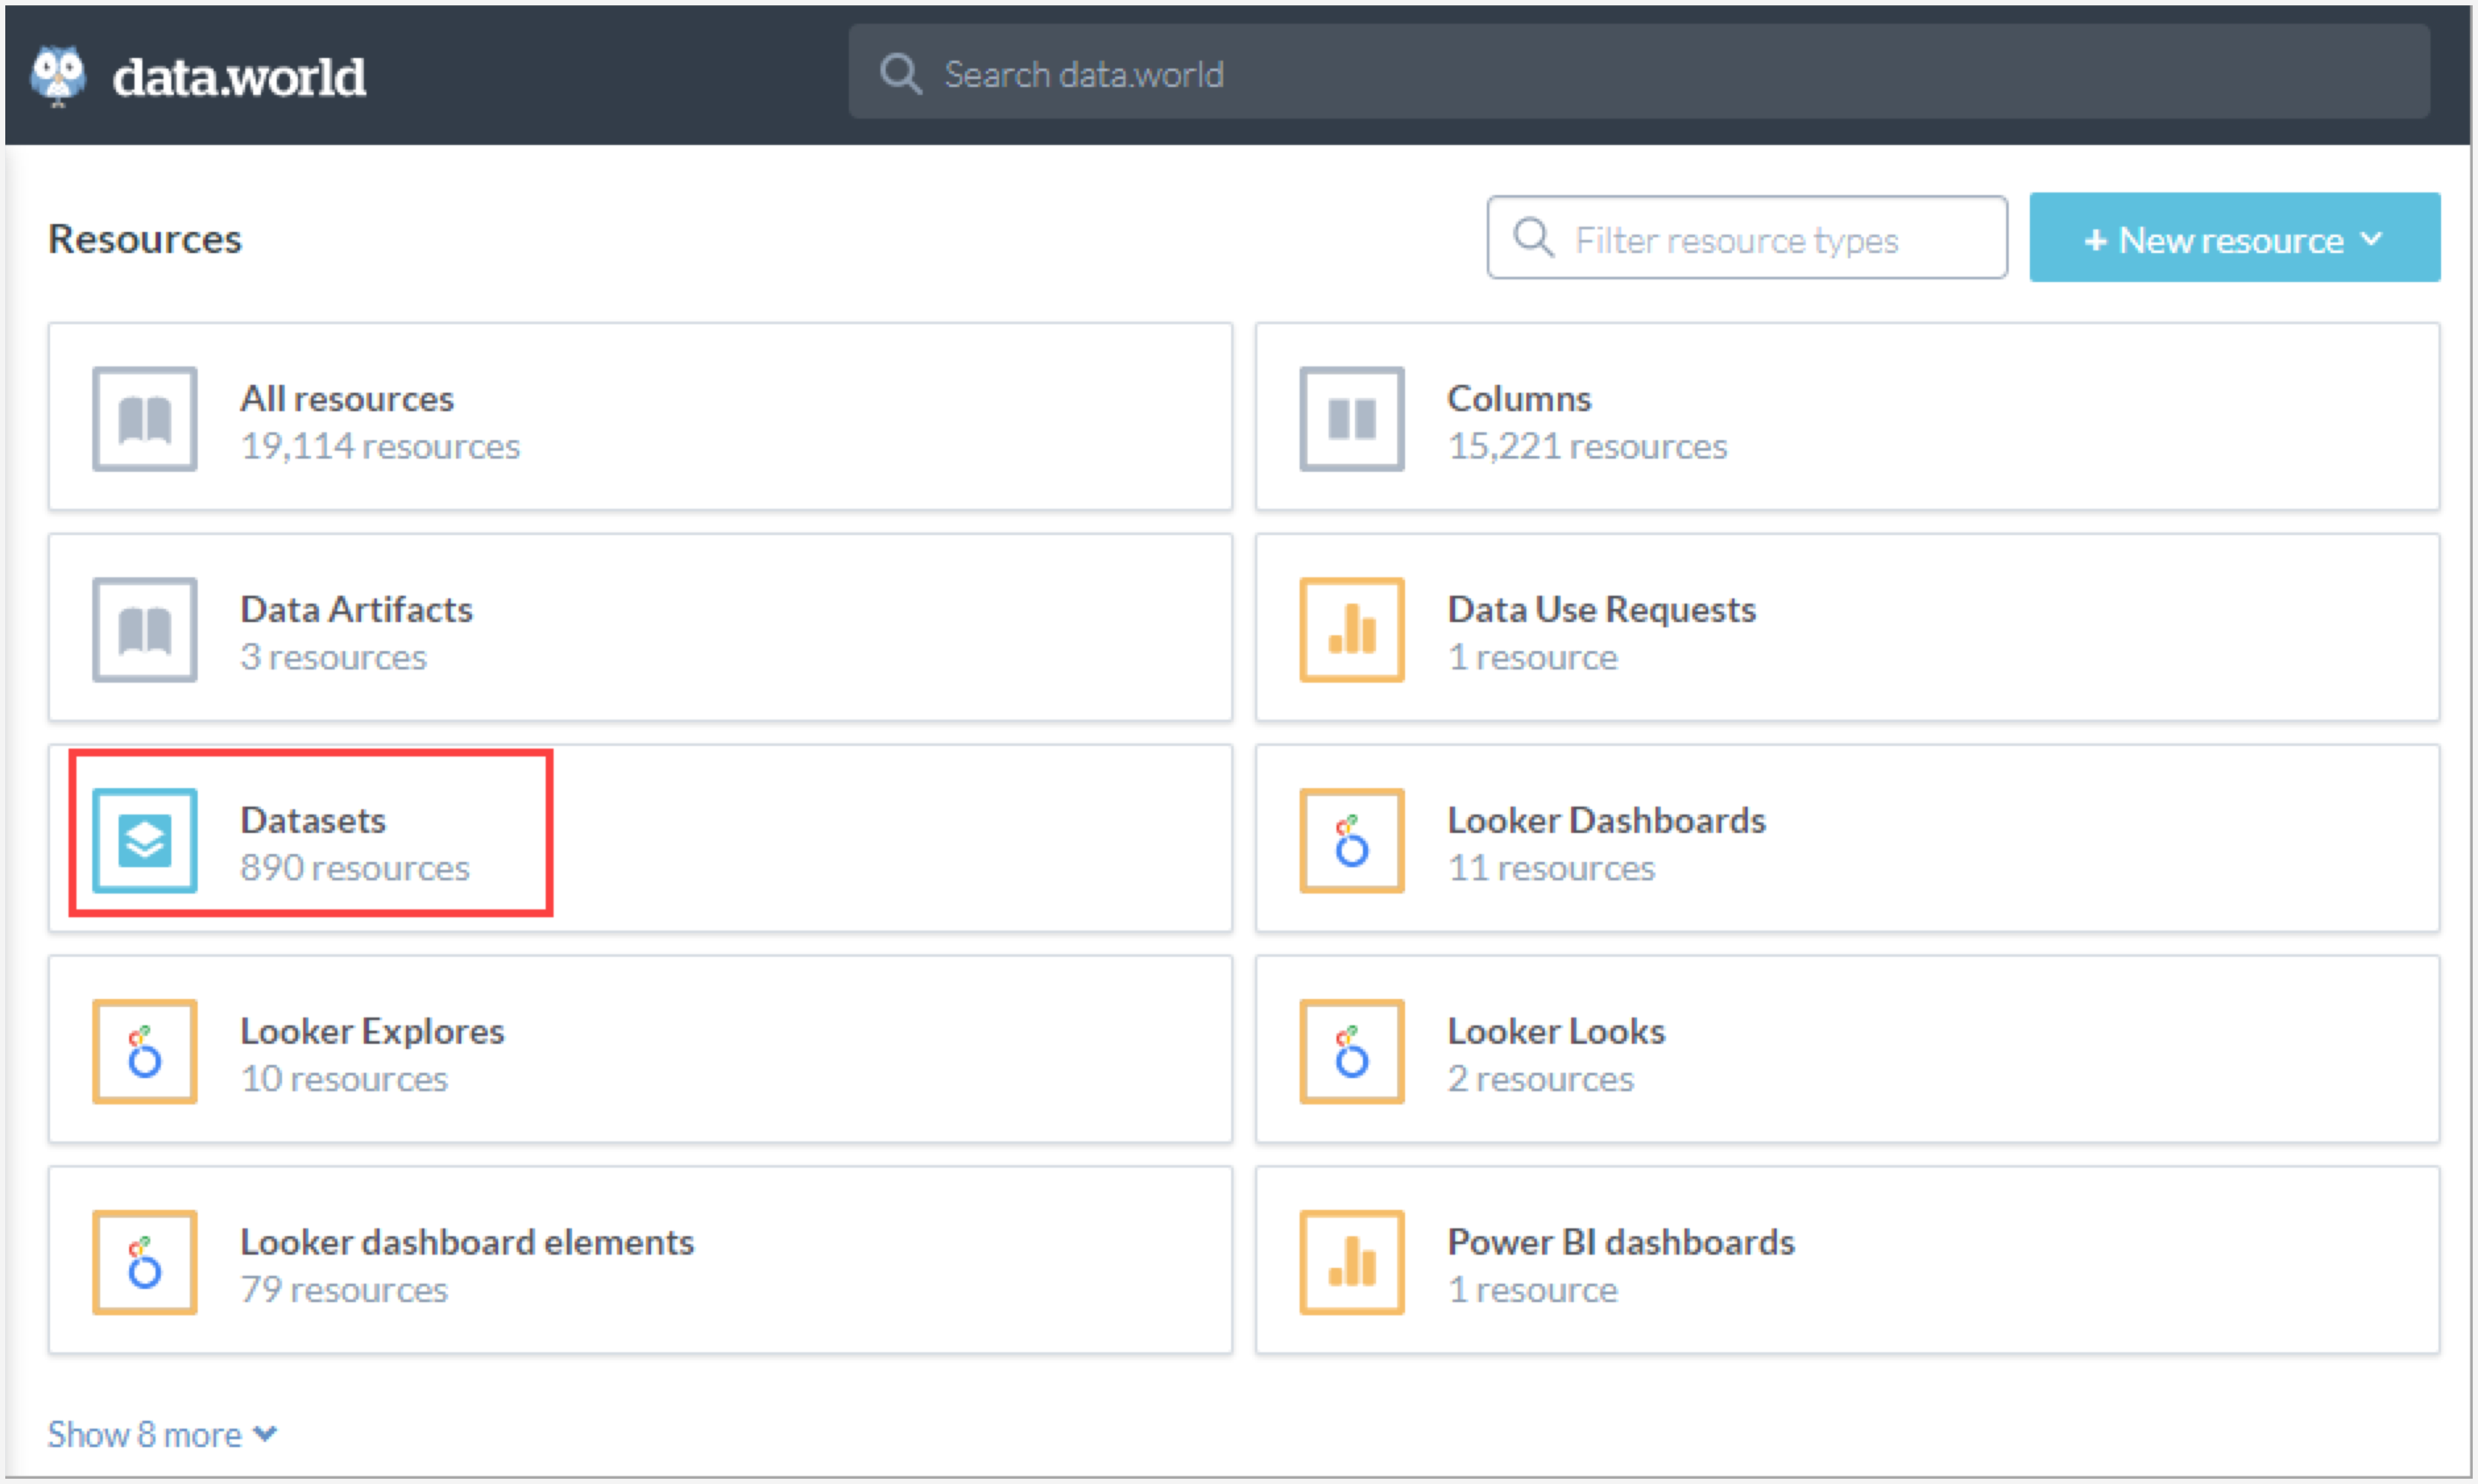The width and height of the screenshot is (2478, 1484).
Task: Click the All resources book icon
Action: (145, 419)
